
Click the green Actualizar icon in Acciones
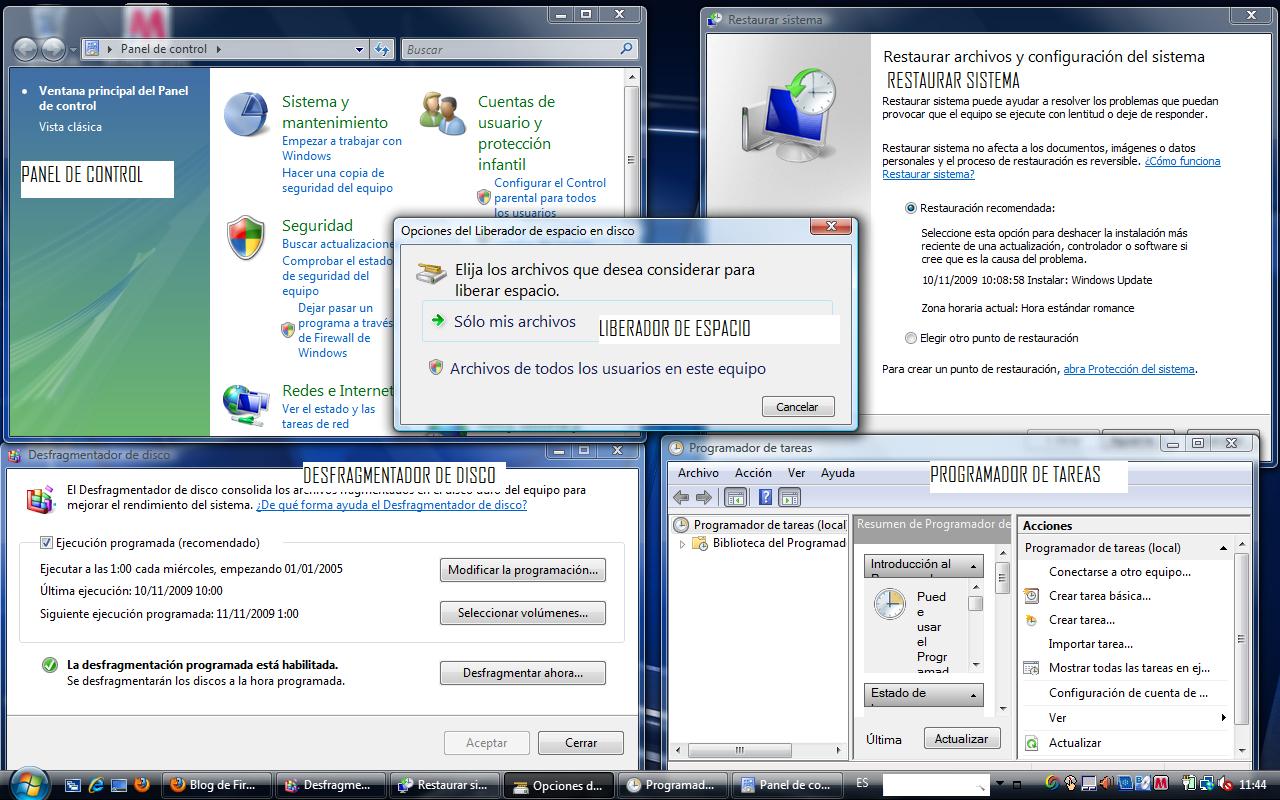pyautogui.click(x=1032, y=743)
